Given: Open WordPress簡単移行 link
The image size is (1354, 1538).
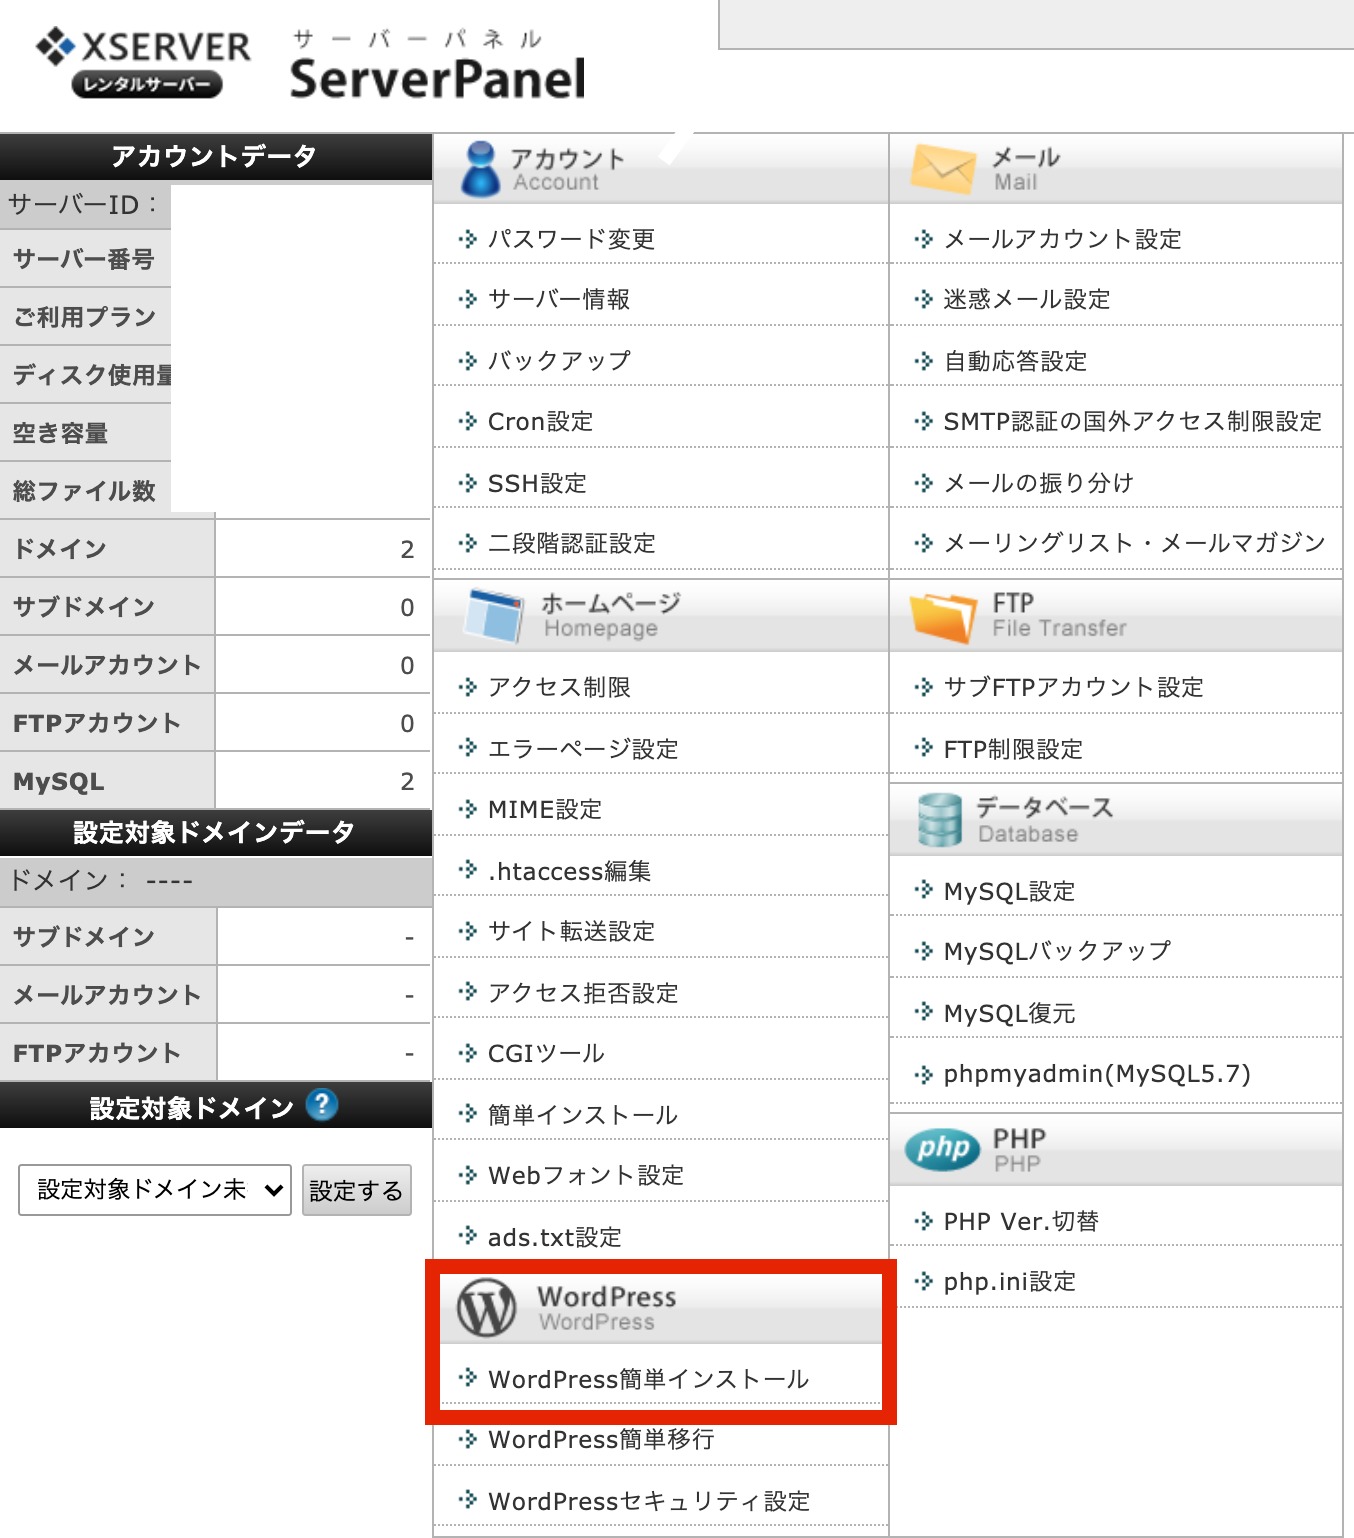Looking at the screenshot, I should coord(601,1439).
